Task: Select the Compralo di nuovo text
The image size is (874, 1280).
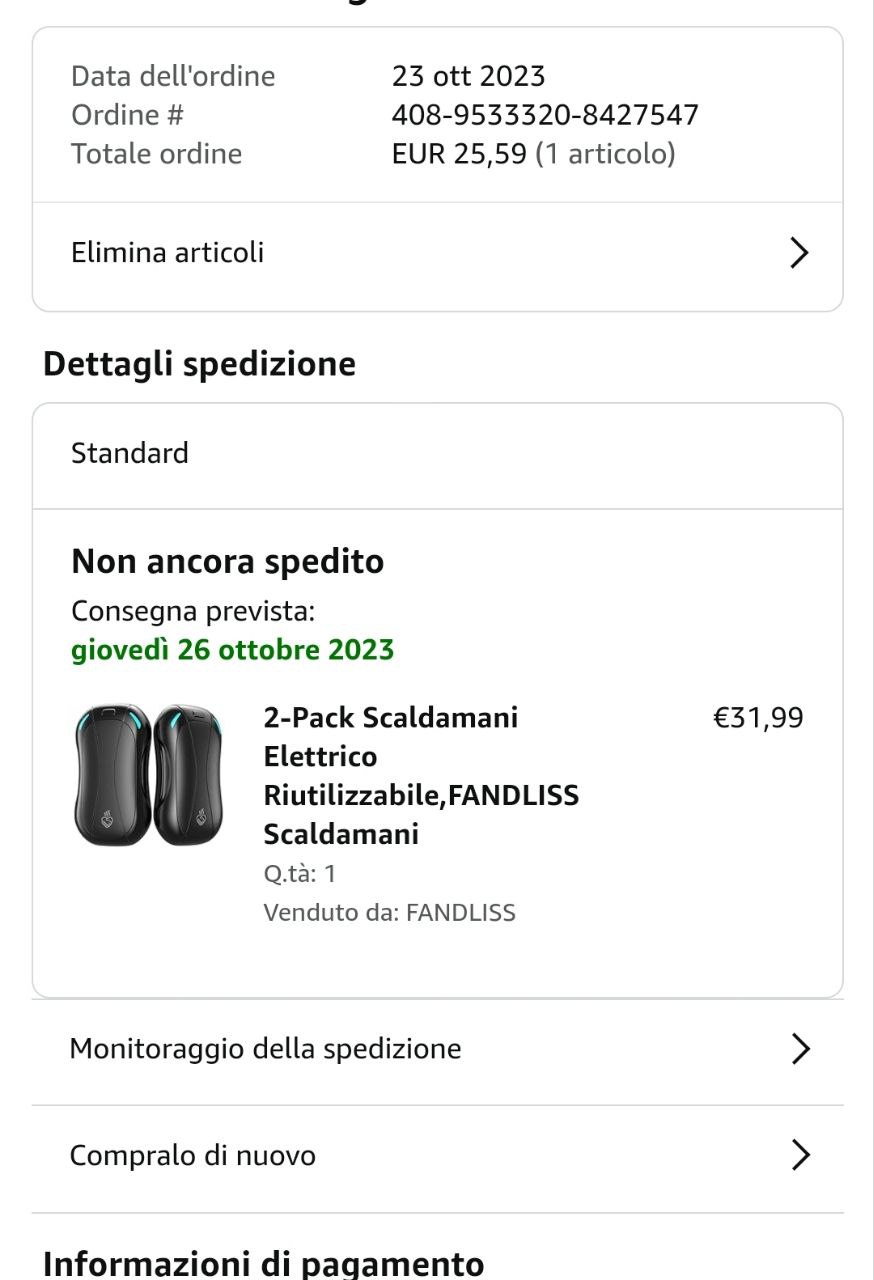Action: click(x=192, y=1156)
